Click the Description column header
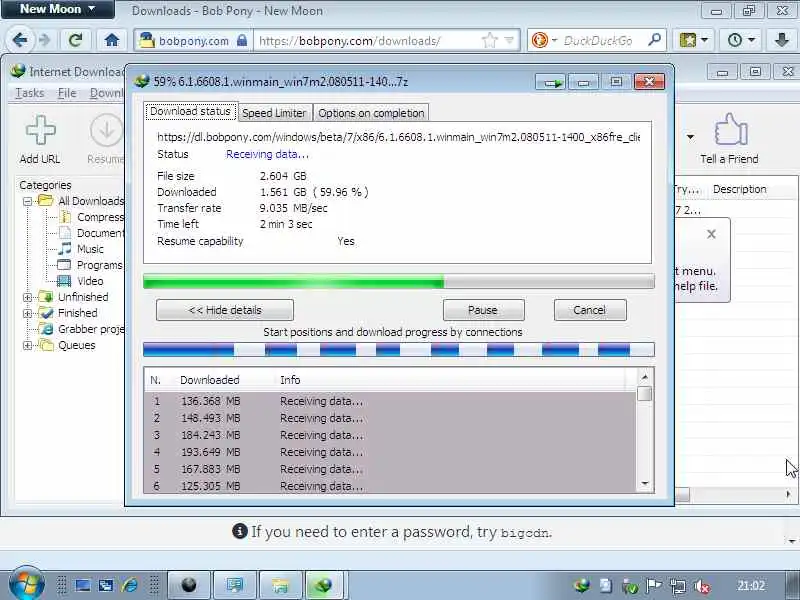This screenshot has height=600, width=800. coord(739,189)
